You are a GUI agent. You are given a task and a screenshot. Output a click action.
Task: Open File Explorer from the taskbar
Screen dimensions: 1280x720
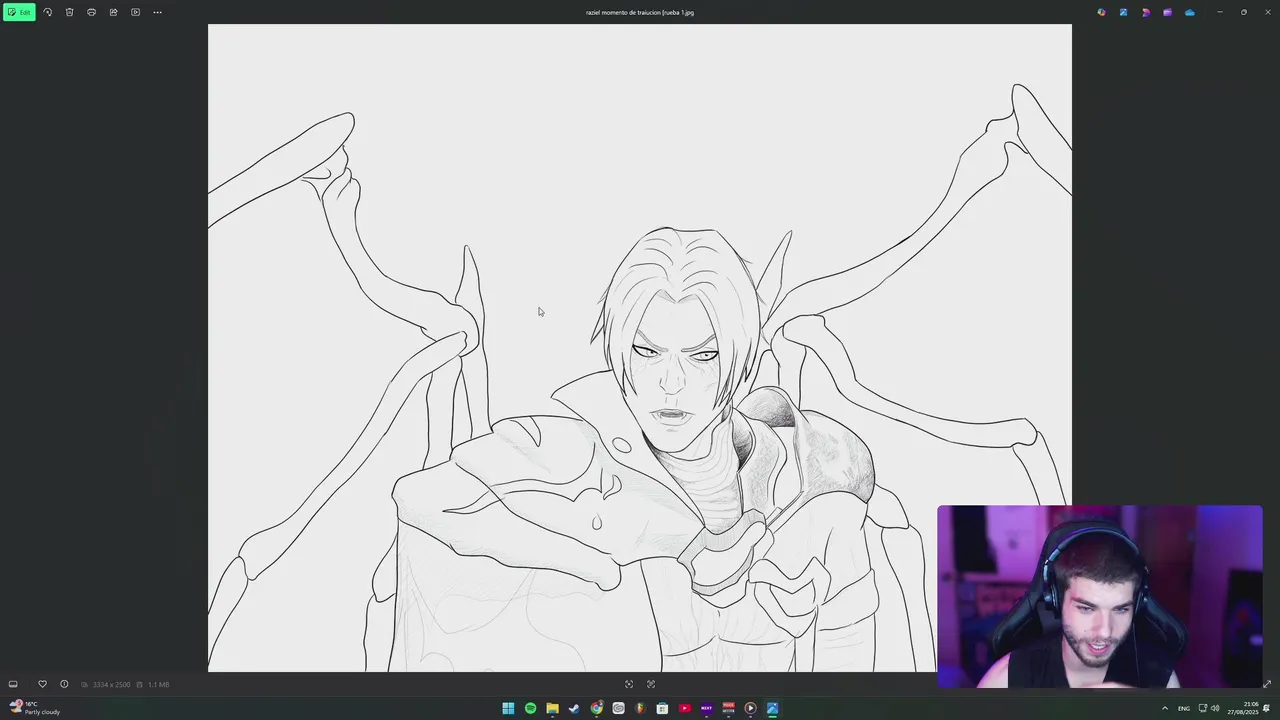point(552,708)
